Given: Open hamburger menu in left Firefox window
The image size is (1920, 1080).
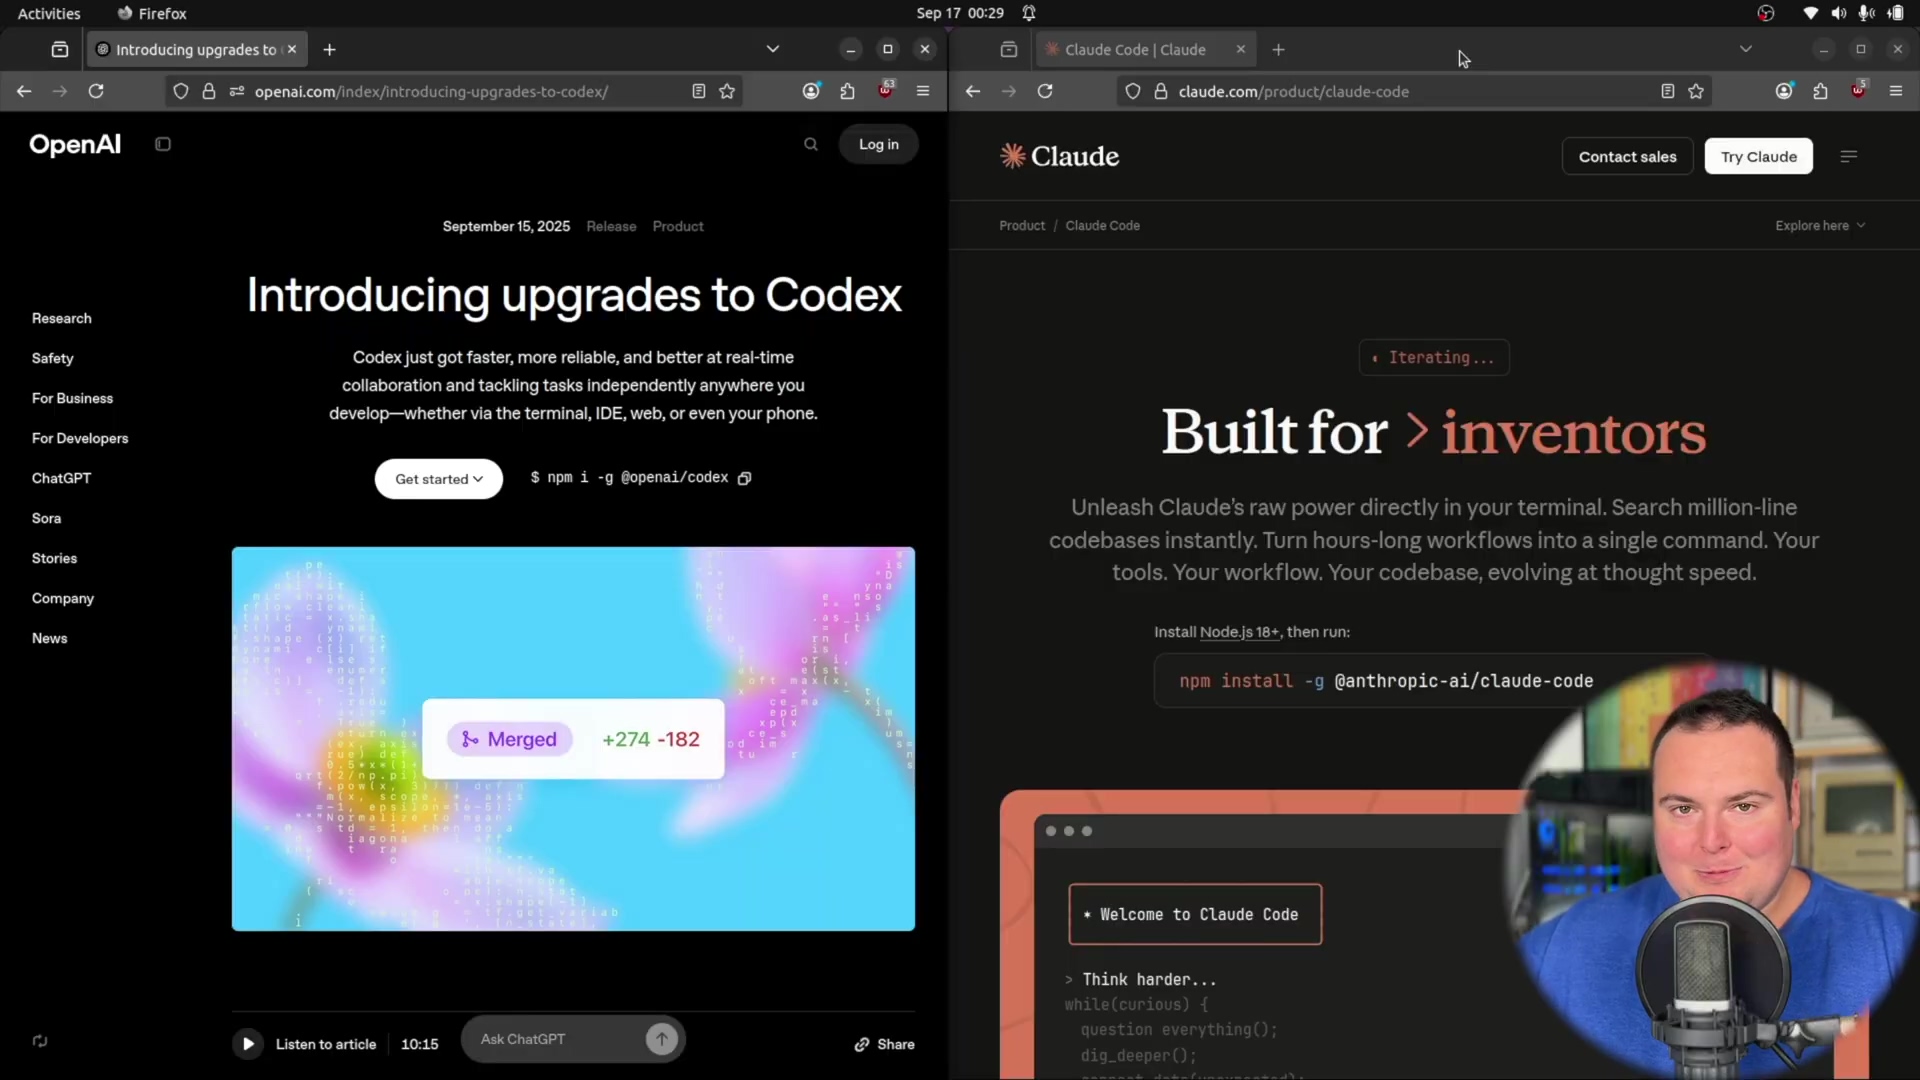Looking at the screenshot, I should [923, 91].
